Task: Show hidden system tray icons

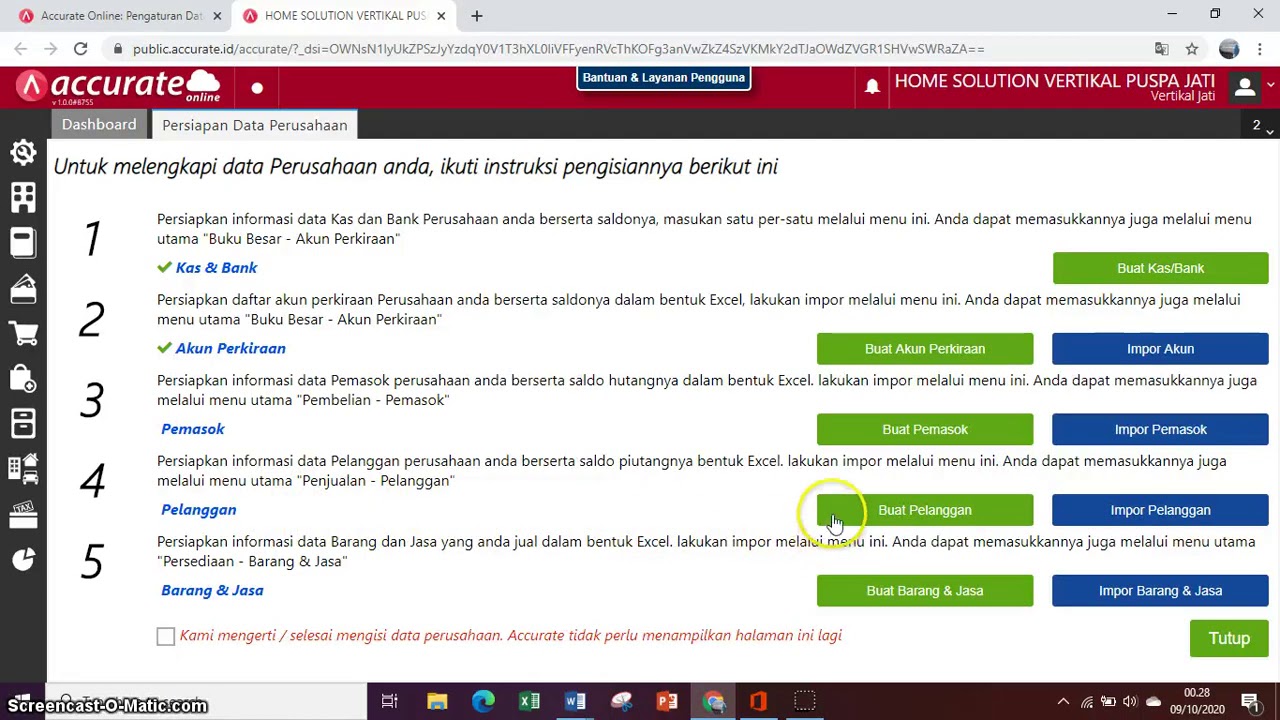Action: tap(1063, 701)
